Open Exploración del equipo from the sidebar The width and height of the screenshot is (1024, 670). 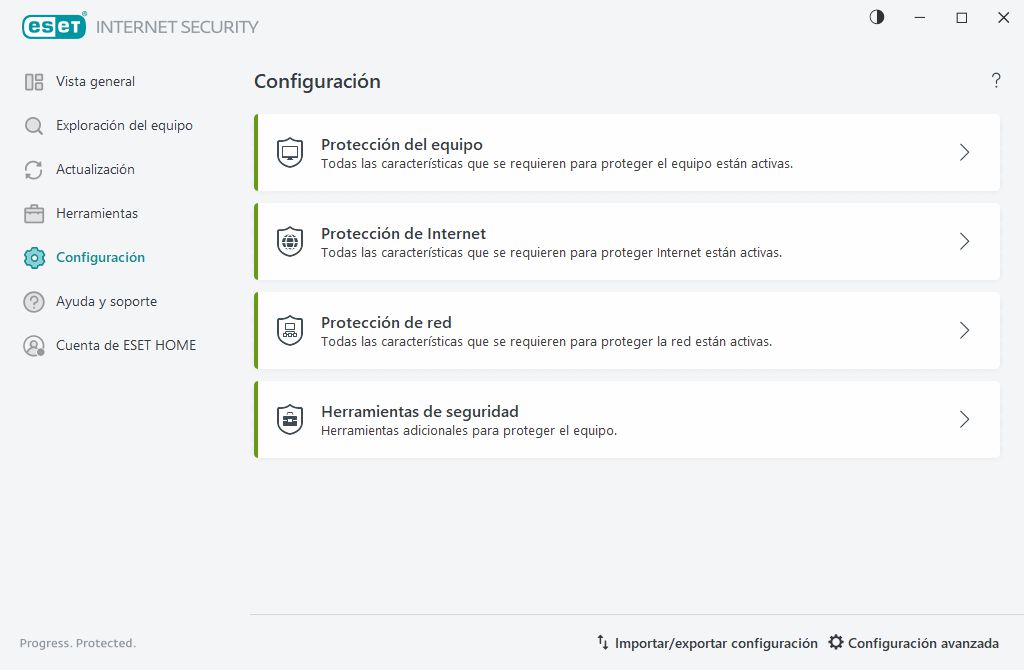pos(125,125)
